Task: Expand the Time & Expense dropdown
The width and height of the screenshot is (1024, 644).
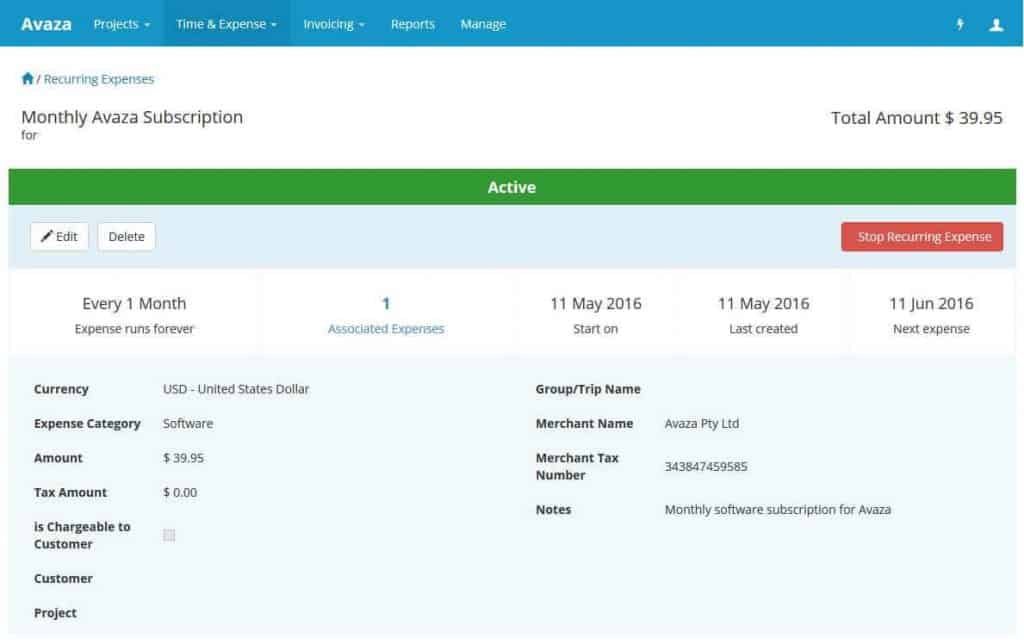Action: pos(226,24)
